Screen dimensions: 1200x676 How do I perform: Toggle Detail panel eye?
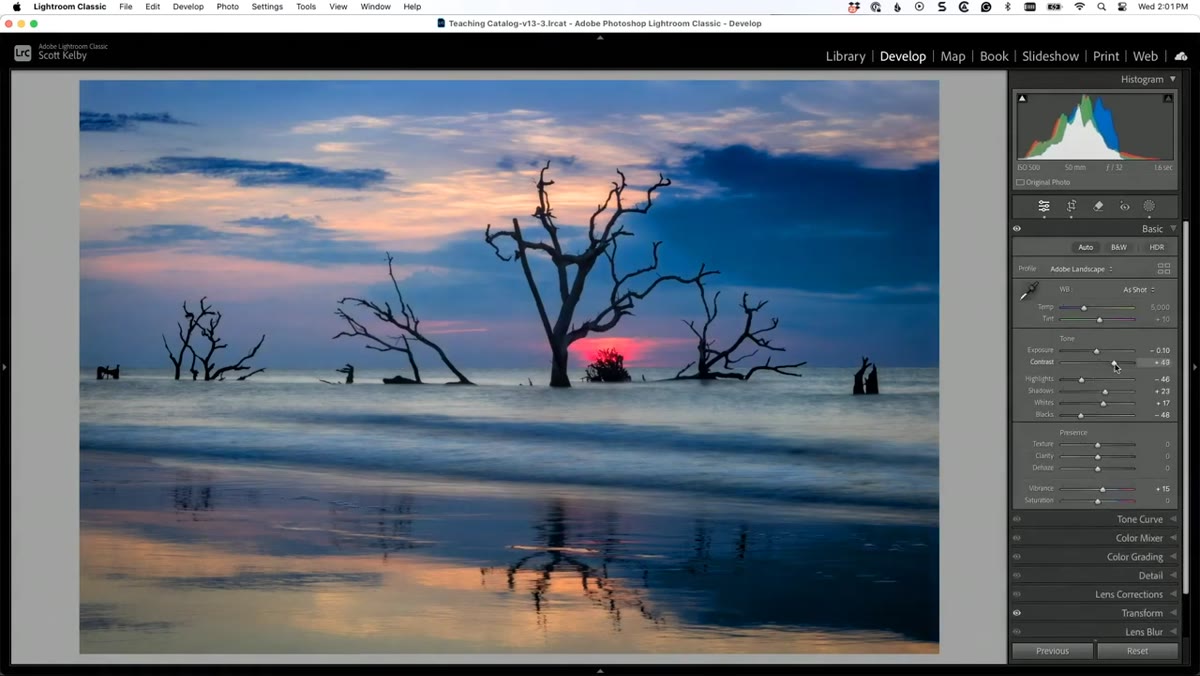pyautogui.click(x=1017, y=575)
